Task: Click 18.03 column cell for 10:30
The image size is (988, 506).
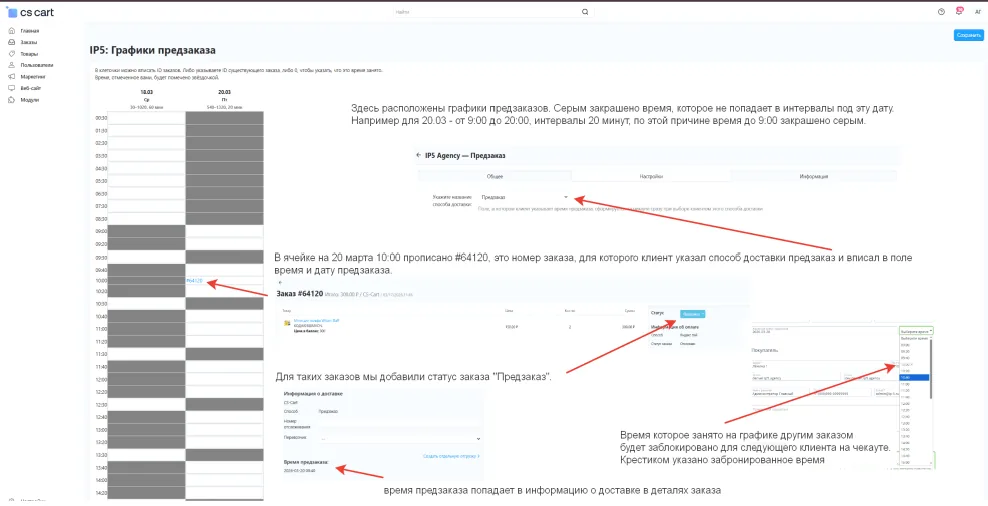Action: coord(146,304)
